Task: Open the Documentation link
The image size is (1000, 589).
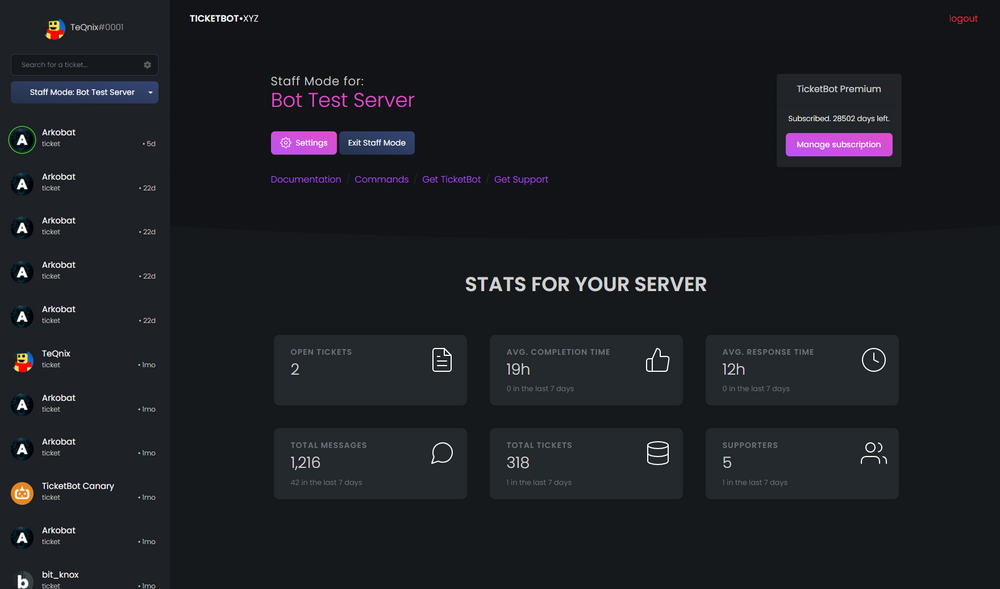Action: pos(305,180)
